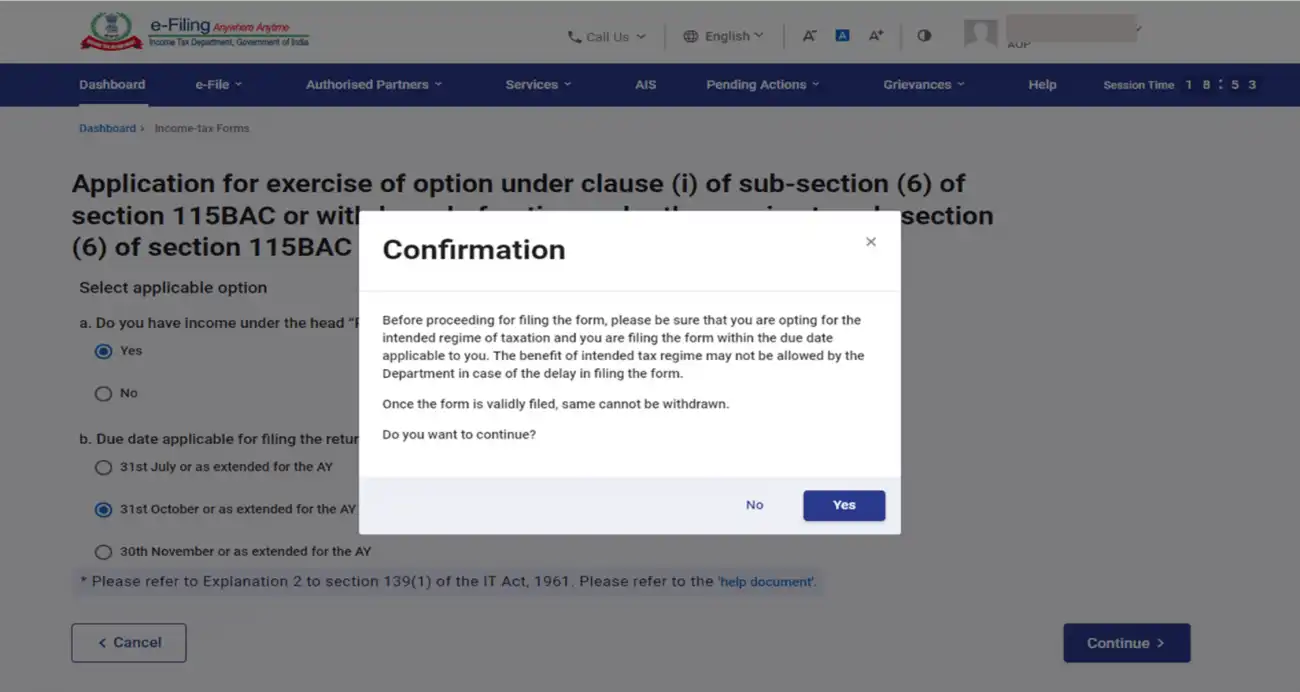
Task: Open the Grievances menu
Action: point(922,85)
